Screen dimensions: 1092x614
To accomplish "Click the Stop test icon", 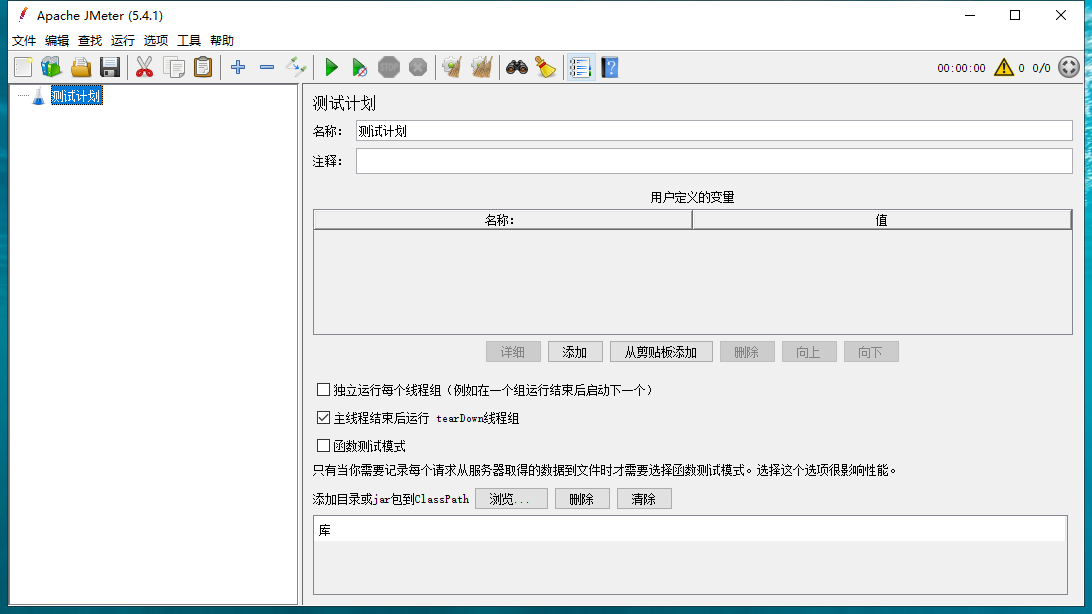I will tap(389, 68).
